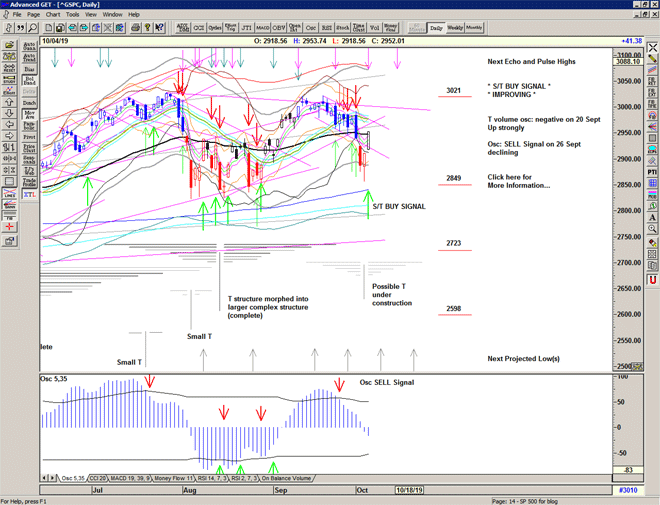Click the PTI button on right panel
Screen dimensions: 660x505
tap(651, 172)
